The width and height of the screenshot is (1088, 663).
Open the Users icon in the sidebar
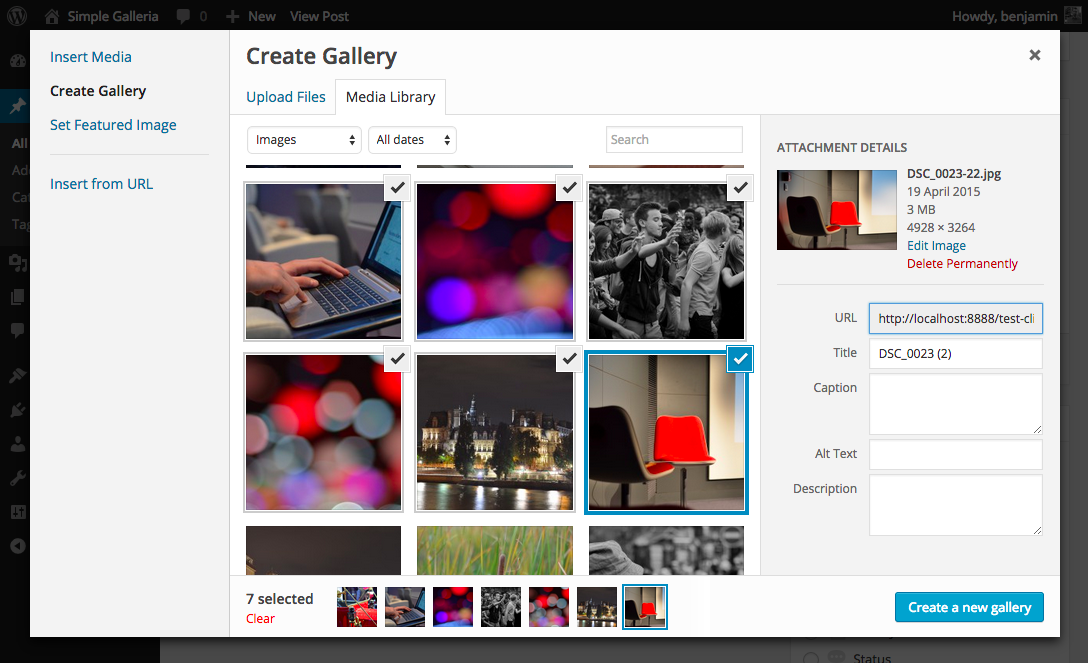(x=17, y=444)
